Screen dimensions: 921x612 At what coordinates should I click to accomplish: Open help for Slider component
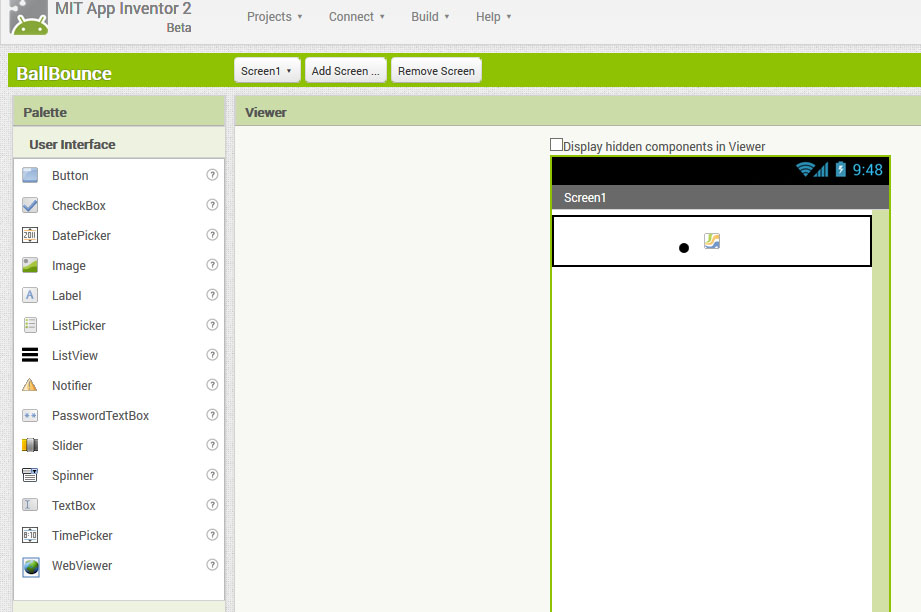point(212,444)
